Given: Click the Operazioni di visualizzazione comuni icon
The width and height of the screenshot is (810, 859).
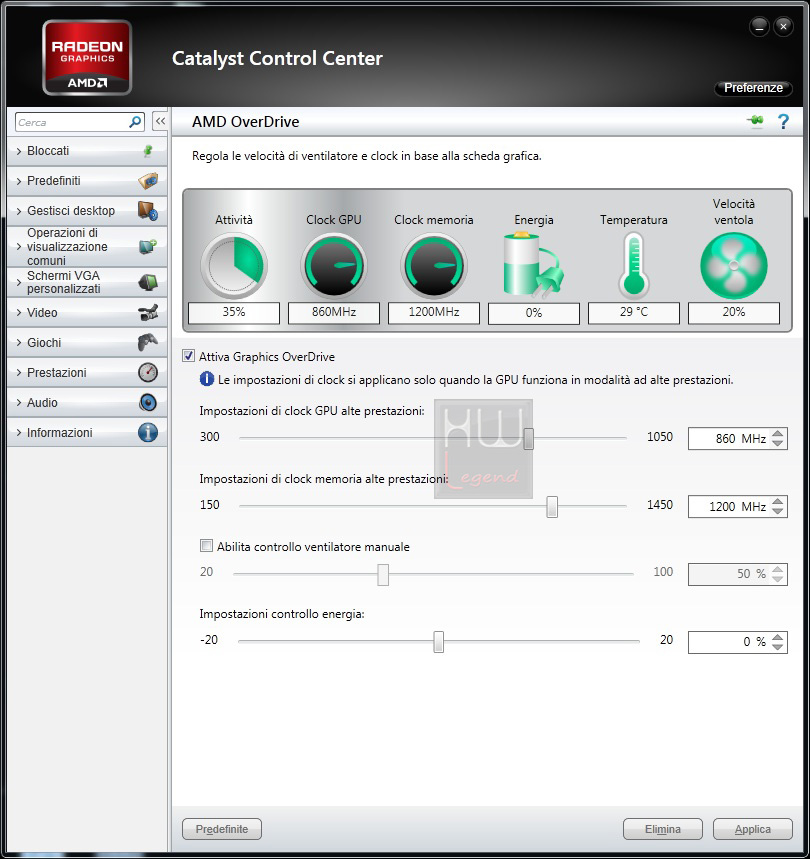Looking at the screenshot, I should coord(148,247).
